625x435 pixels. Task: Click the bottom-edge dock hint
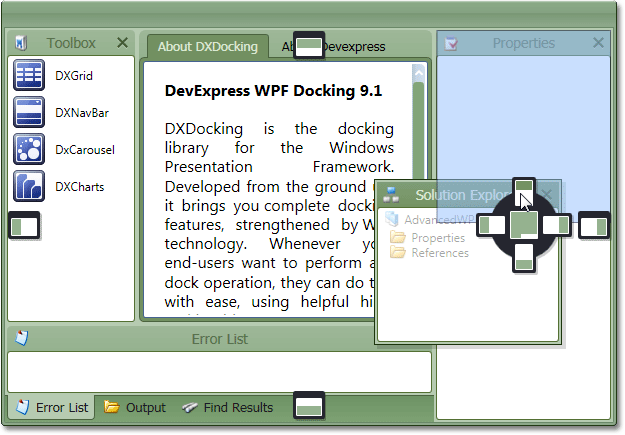(x=310, y=406)
